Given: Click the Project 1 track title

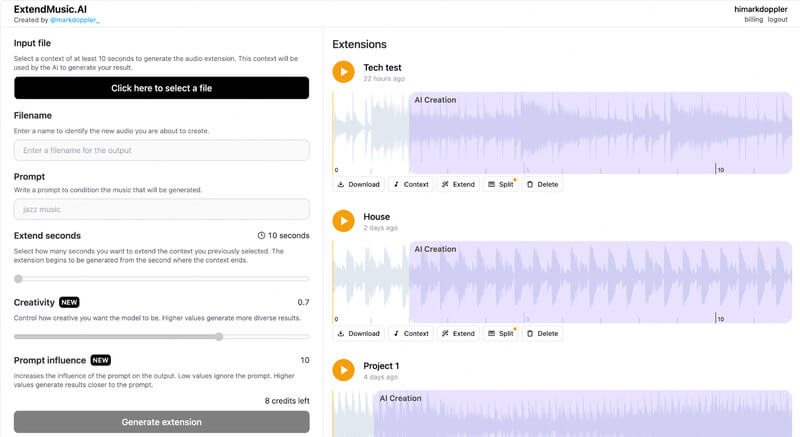Looking at the screenshot, I should tap(381, 366).
